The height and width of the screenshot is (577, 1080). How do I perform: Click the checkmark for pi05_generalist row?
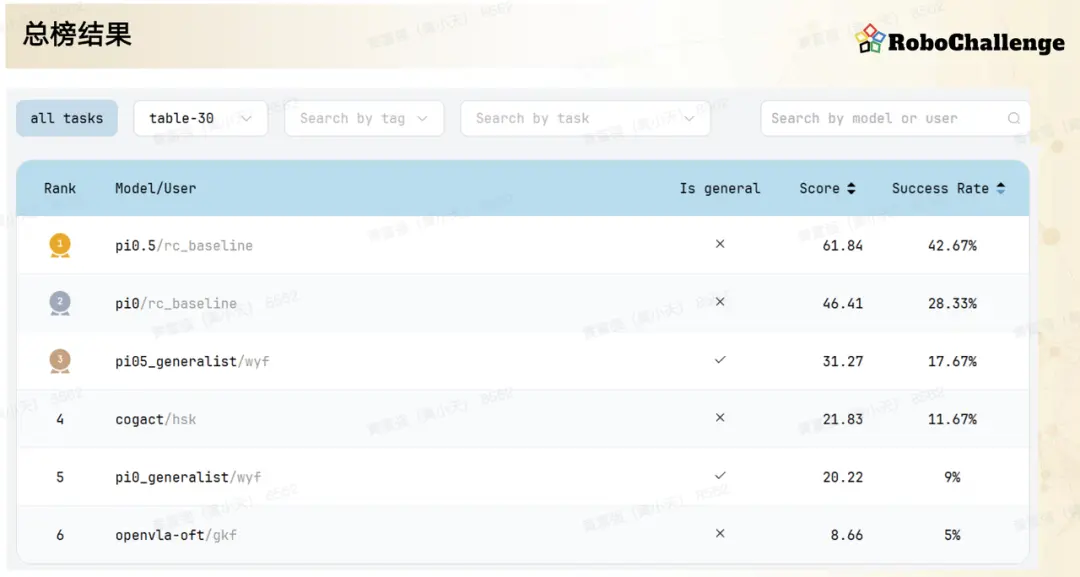[x=720, y=360]
